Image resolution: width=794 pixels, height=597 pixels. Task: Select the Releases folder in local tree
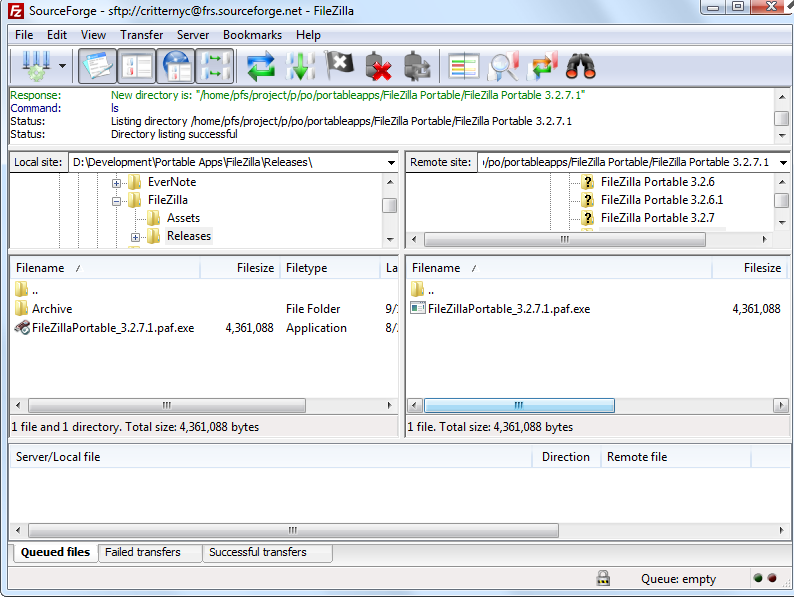[189, 236]
